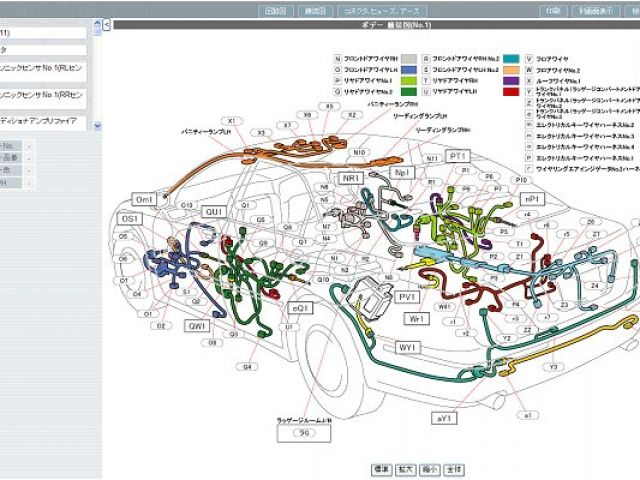Image resolution: width=640 pixels, height=480 pixels.
Task: Collapse the left sidebar with the arrow button
Action: click(x=105, y=22)
